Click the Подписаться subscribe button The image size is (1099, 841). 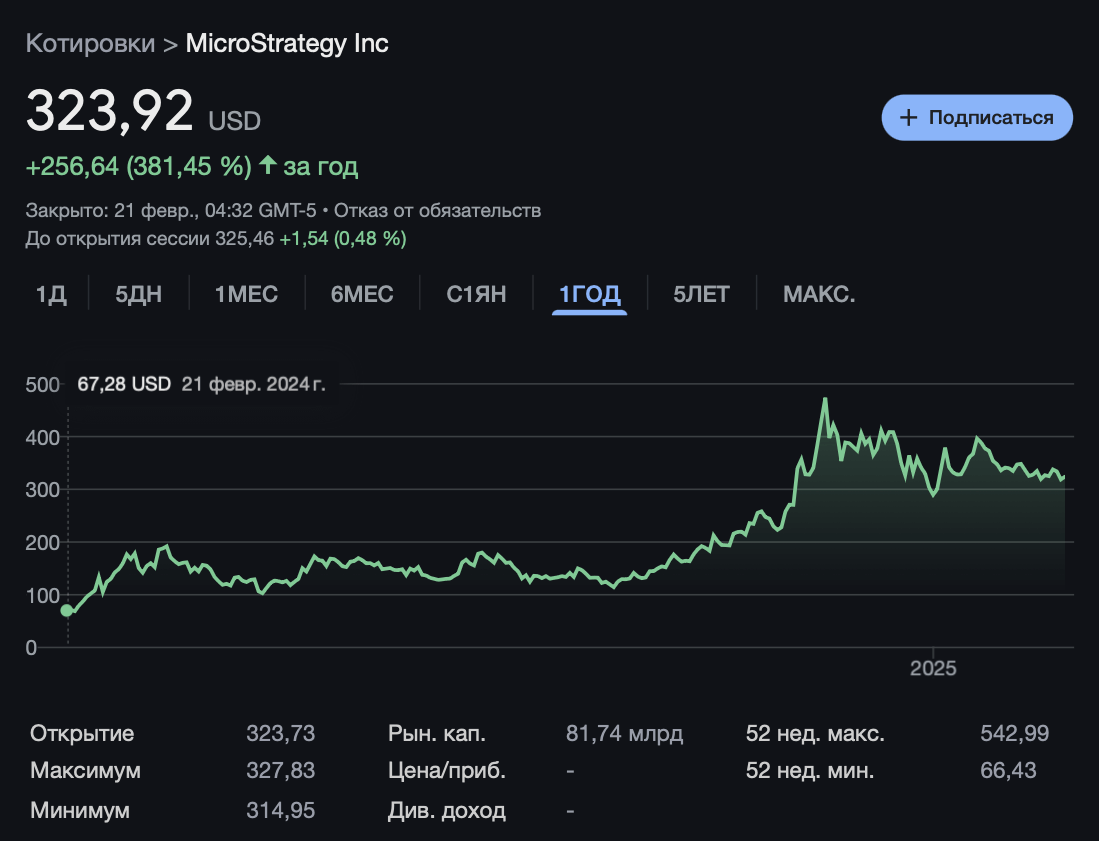point(977,118)
